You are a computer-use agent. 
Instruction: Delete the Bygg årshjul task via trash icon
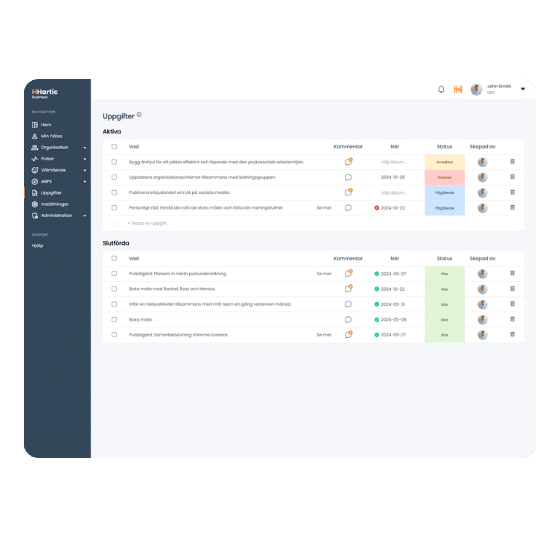click(512, 161)
